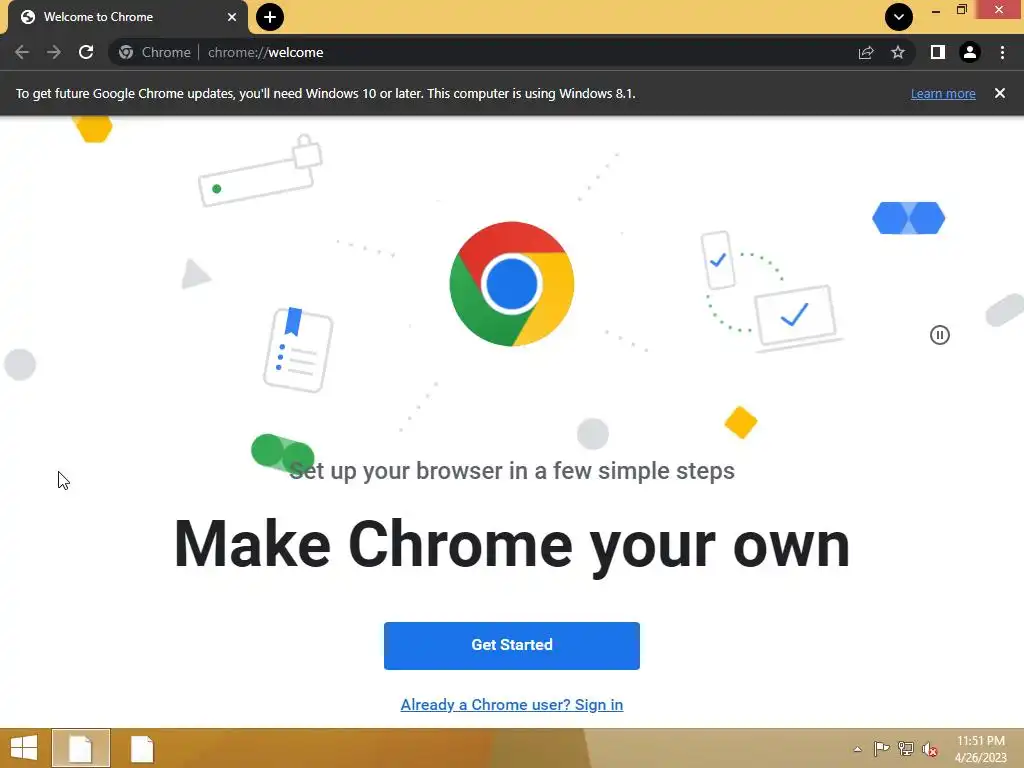1024x768 pixels.
Task: Open the taskbar clock 11:51 PM
Action: coord(981,749)
